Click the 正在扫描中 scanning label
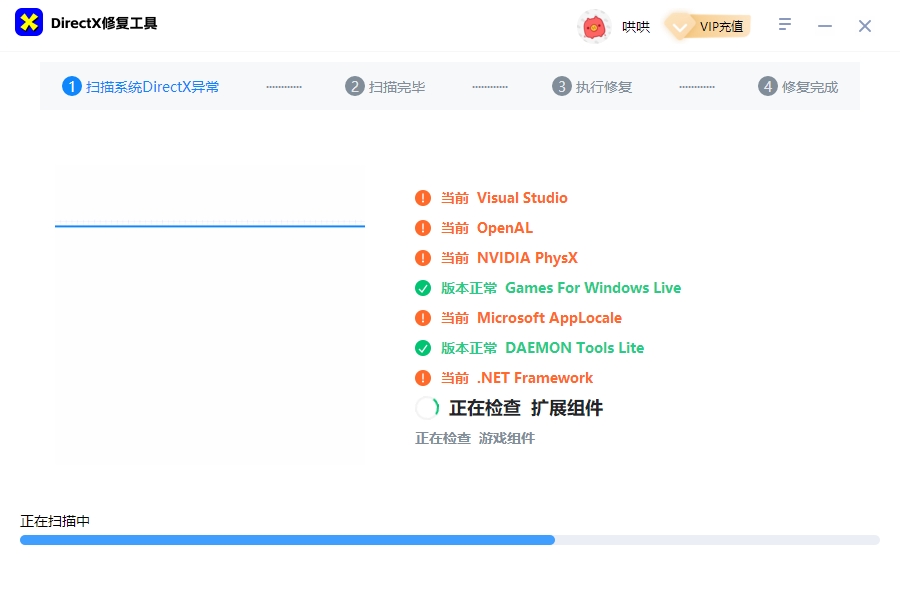Image resolution: width=900 pixels, height=600 pixels. pos(55,521)
